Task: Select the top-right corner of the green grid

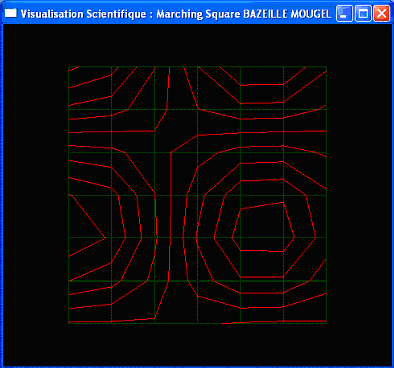Action: pos(326,67)
